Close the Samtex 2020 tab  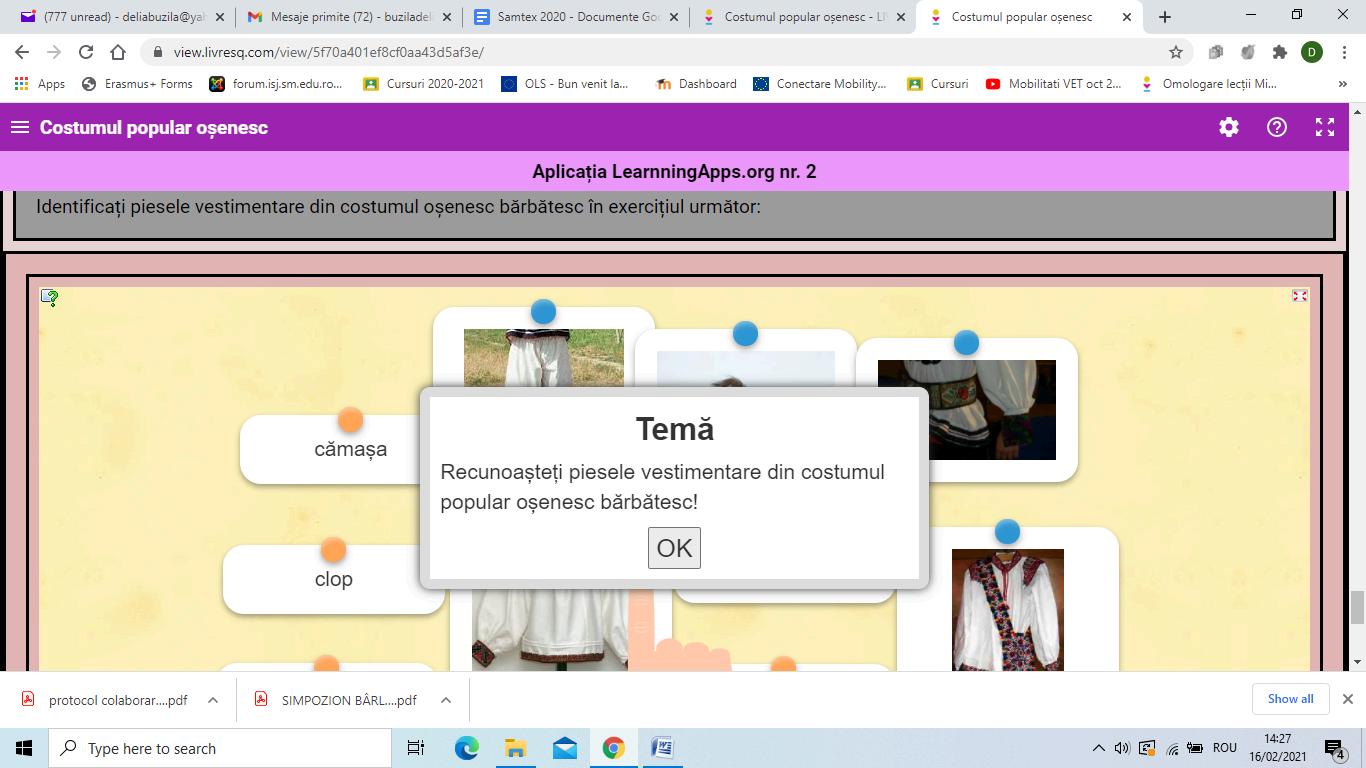point(673,17)
